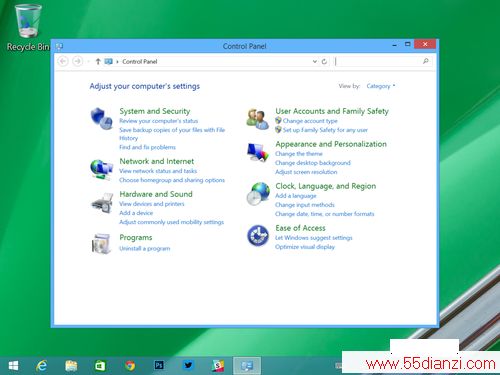Open Save backup copies with File History
Screen dimensions: 500x375
172,134
